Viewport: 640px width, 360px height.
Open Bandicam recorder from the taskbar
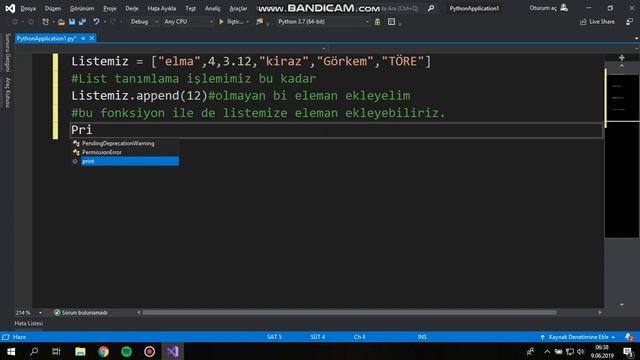pyautogui.click(x=149, y=351)
